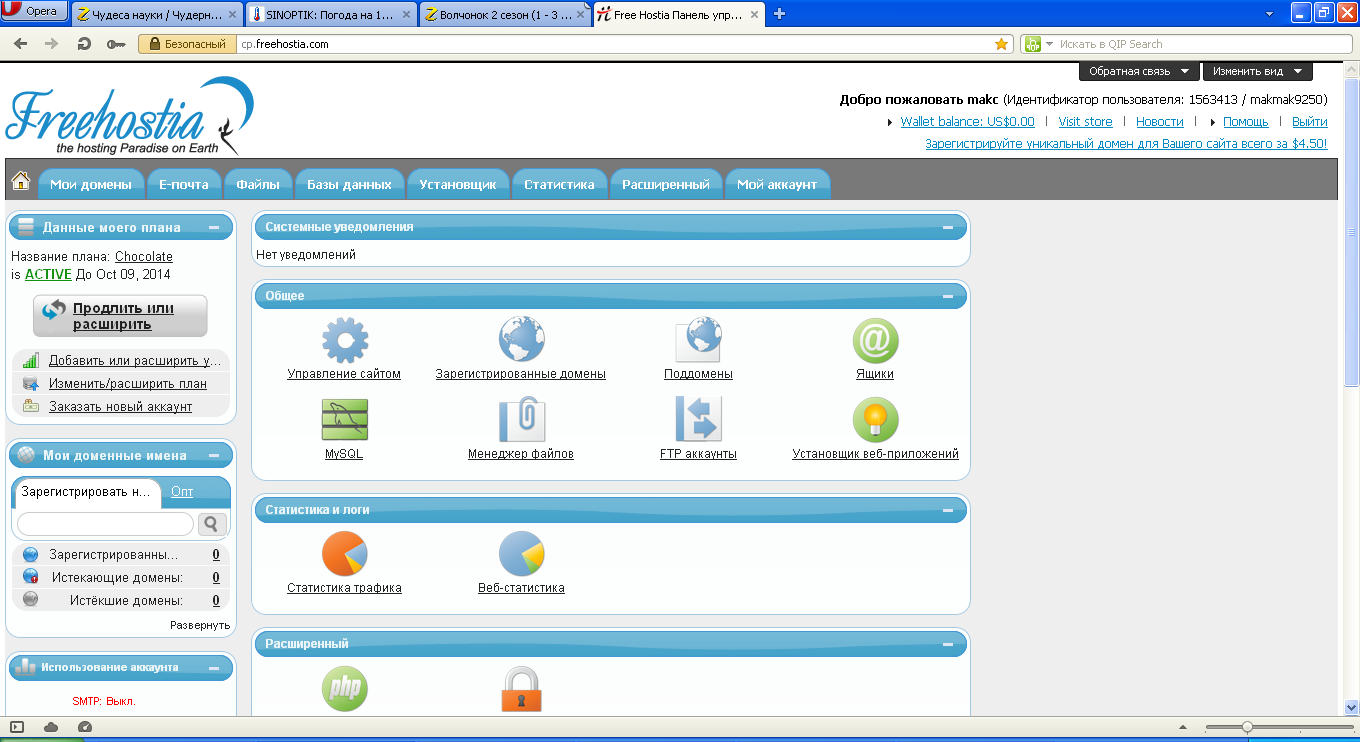The width and height of the screenshot is (1360, 742).
Task: Collapse the Использование аккаунта panel
Action: click(x=214, y=667)
